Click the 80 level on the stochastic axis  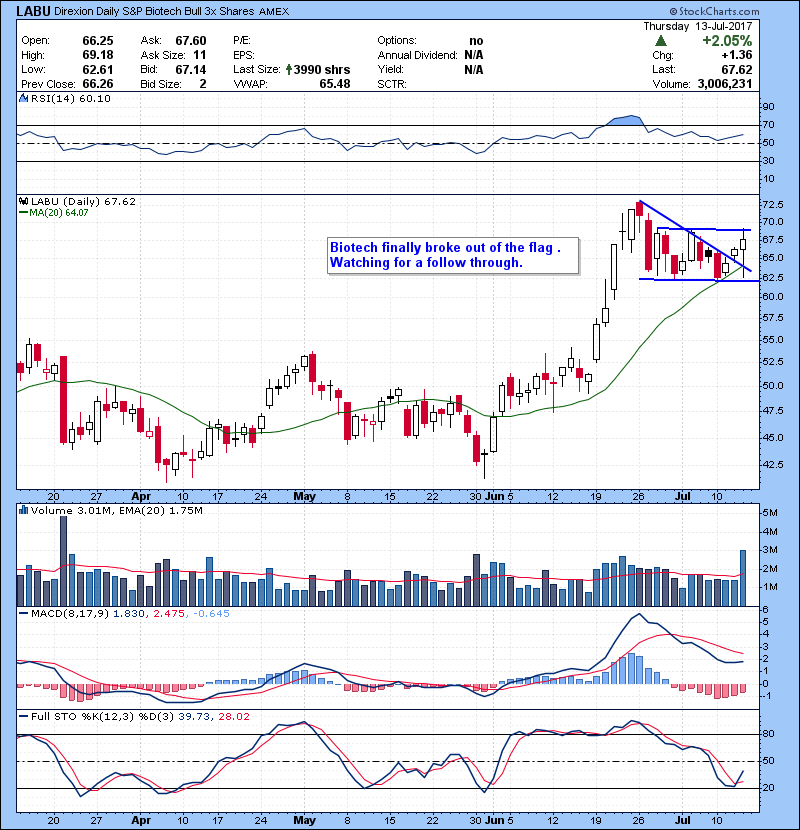(x=768, y=734)
